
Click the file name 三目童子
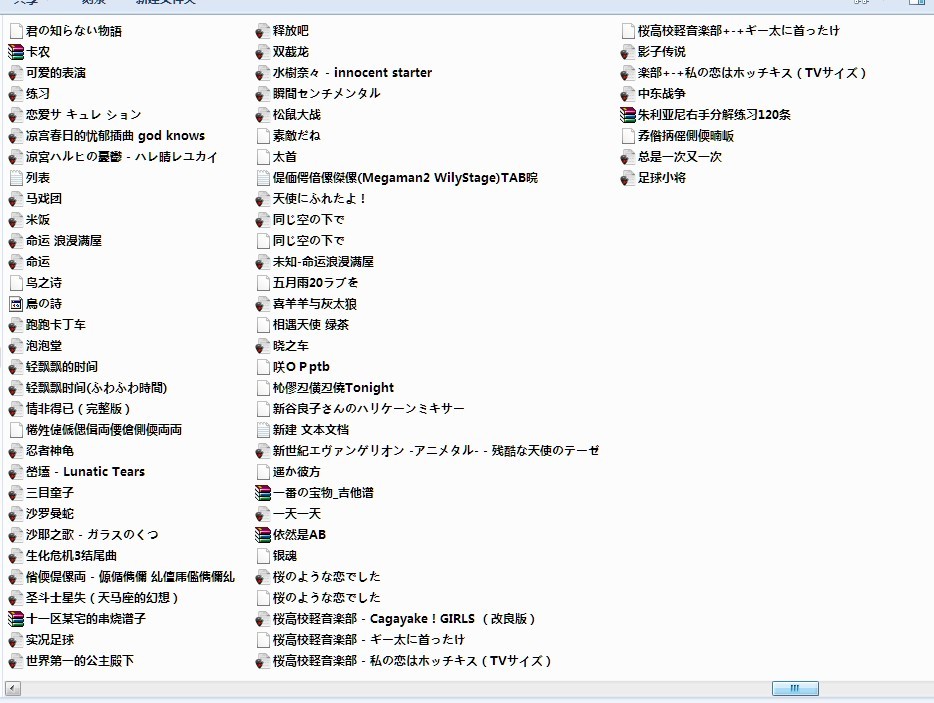pyautogui.click(x=50, y=493)
